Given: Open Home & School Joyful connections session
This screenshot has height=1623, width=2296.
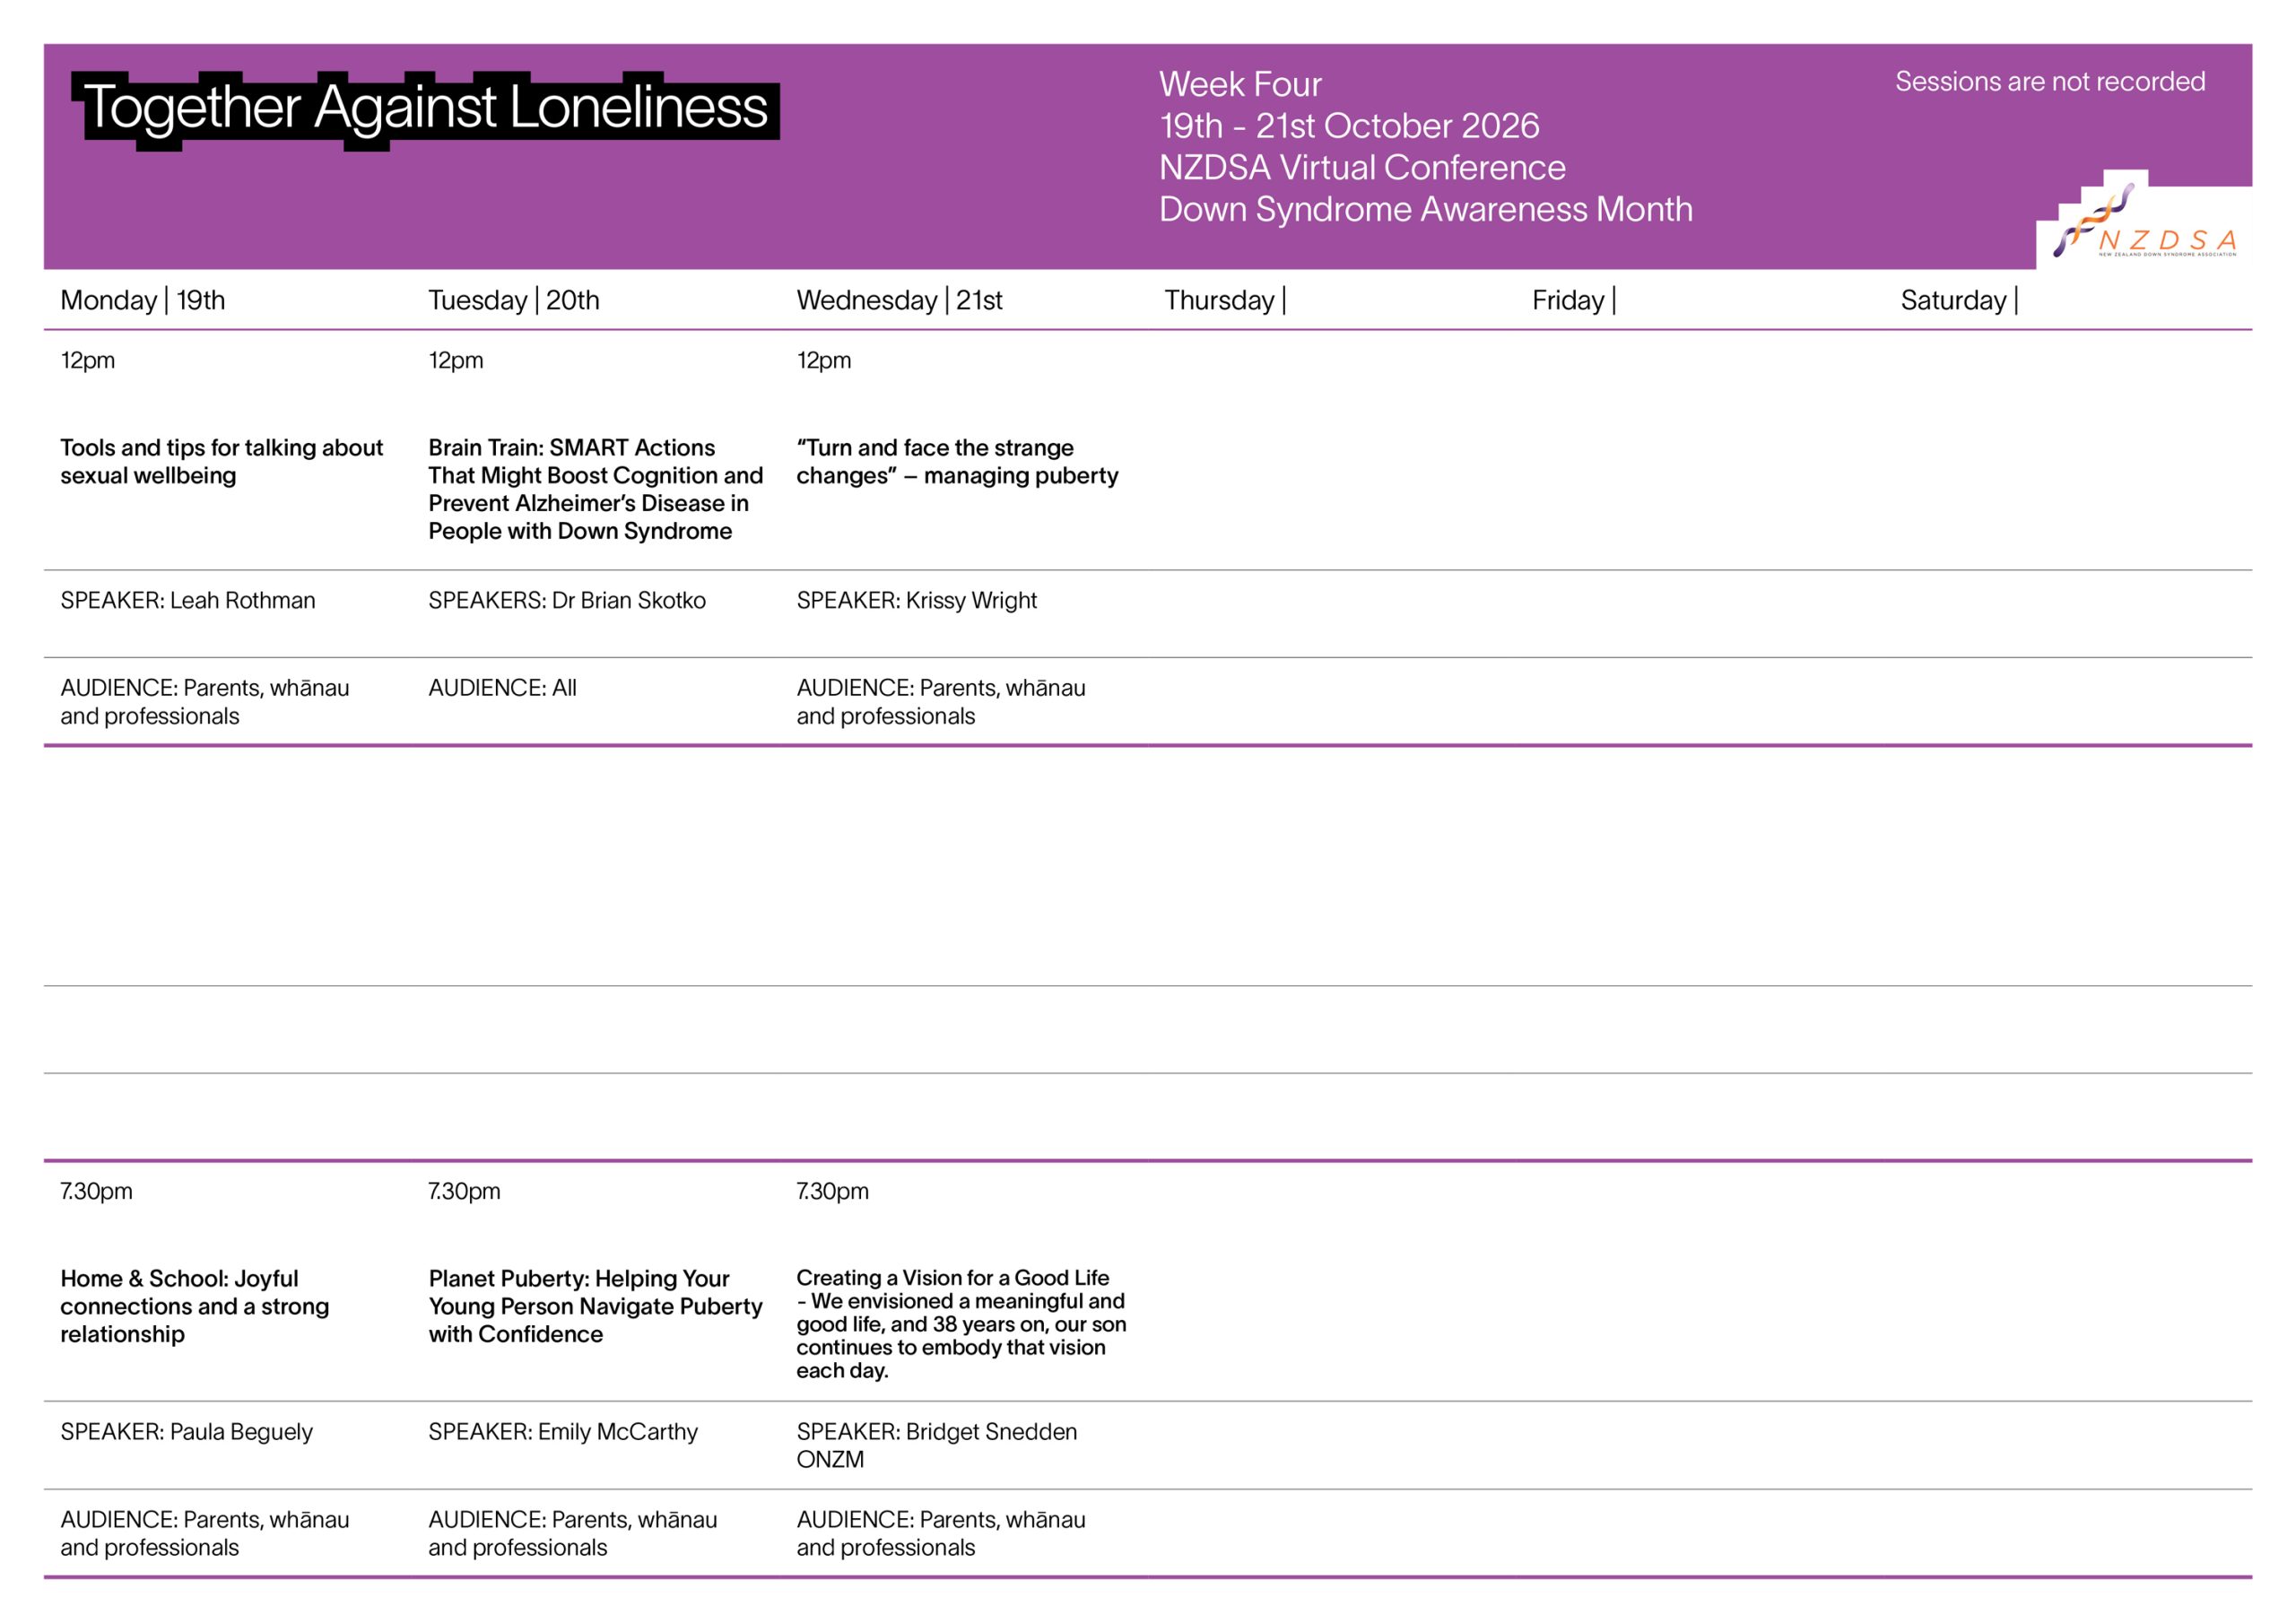Looking at the screenshot, I should (195, 1306).
